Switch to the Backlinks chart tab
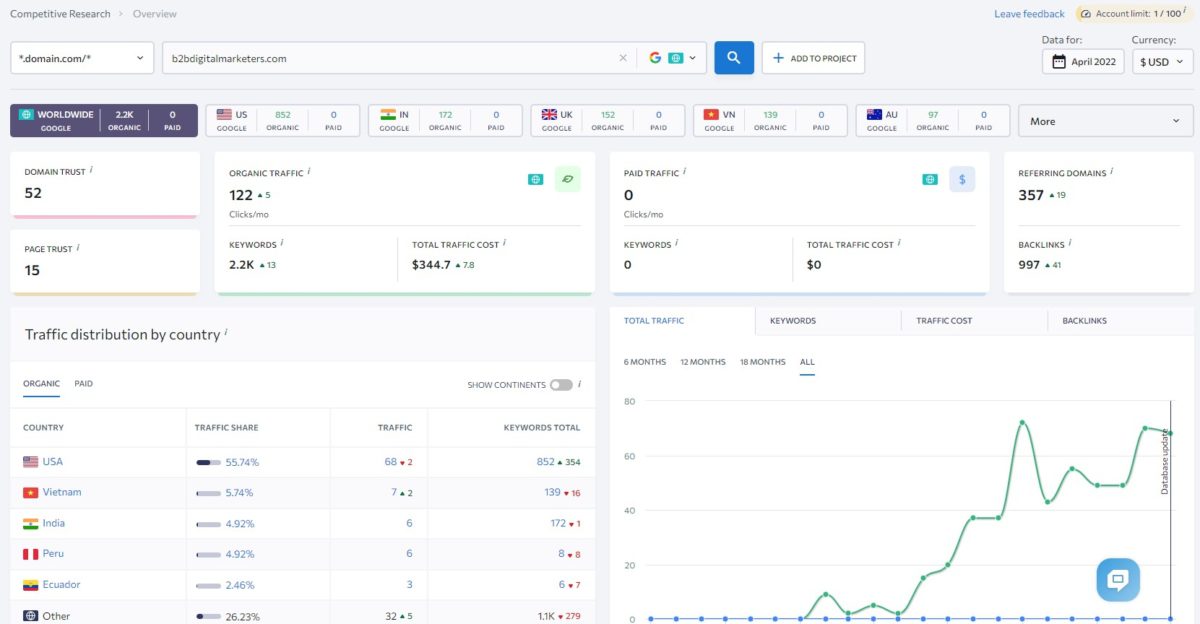Screen dimensions: 1200x624 pos(1084,321)
